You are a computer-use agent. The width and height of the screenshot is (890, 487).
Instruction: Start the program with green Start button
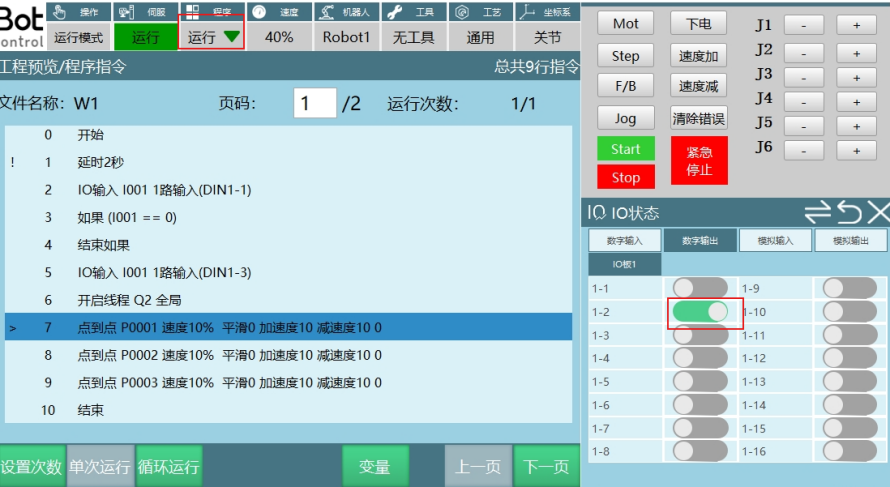click(x=625, y=149)
